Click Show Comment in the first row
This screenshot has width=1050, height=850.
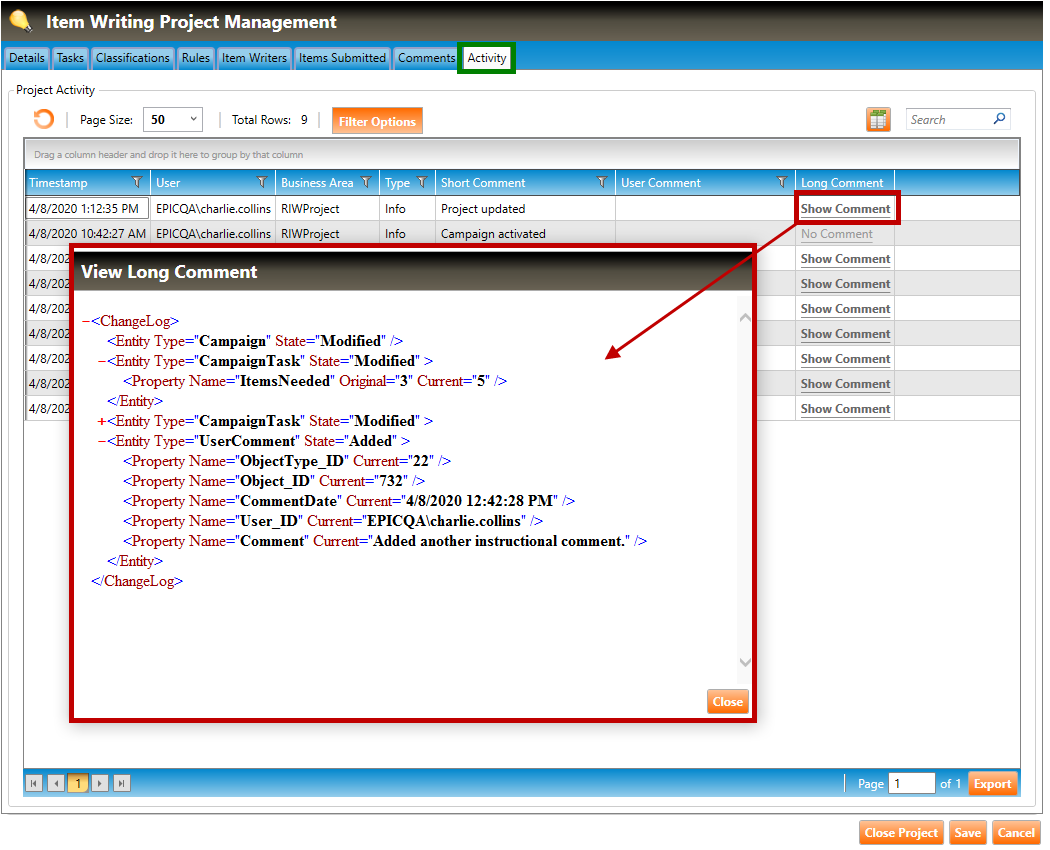click(x=845, y=209)
